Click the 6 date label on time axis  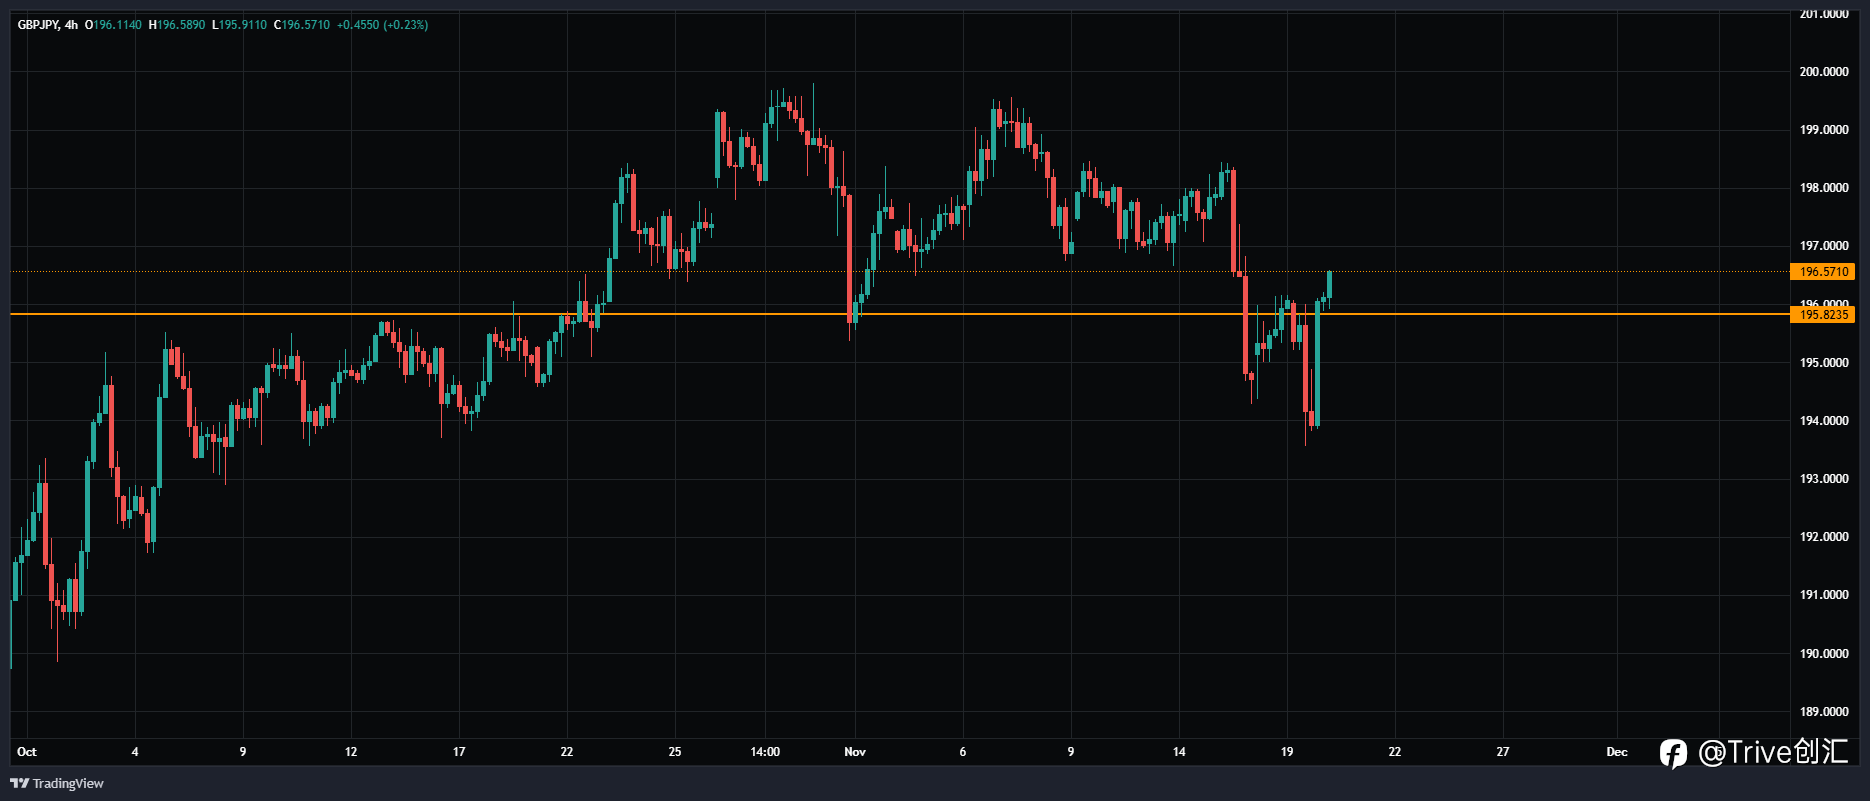coord(963,752)
